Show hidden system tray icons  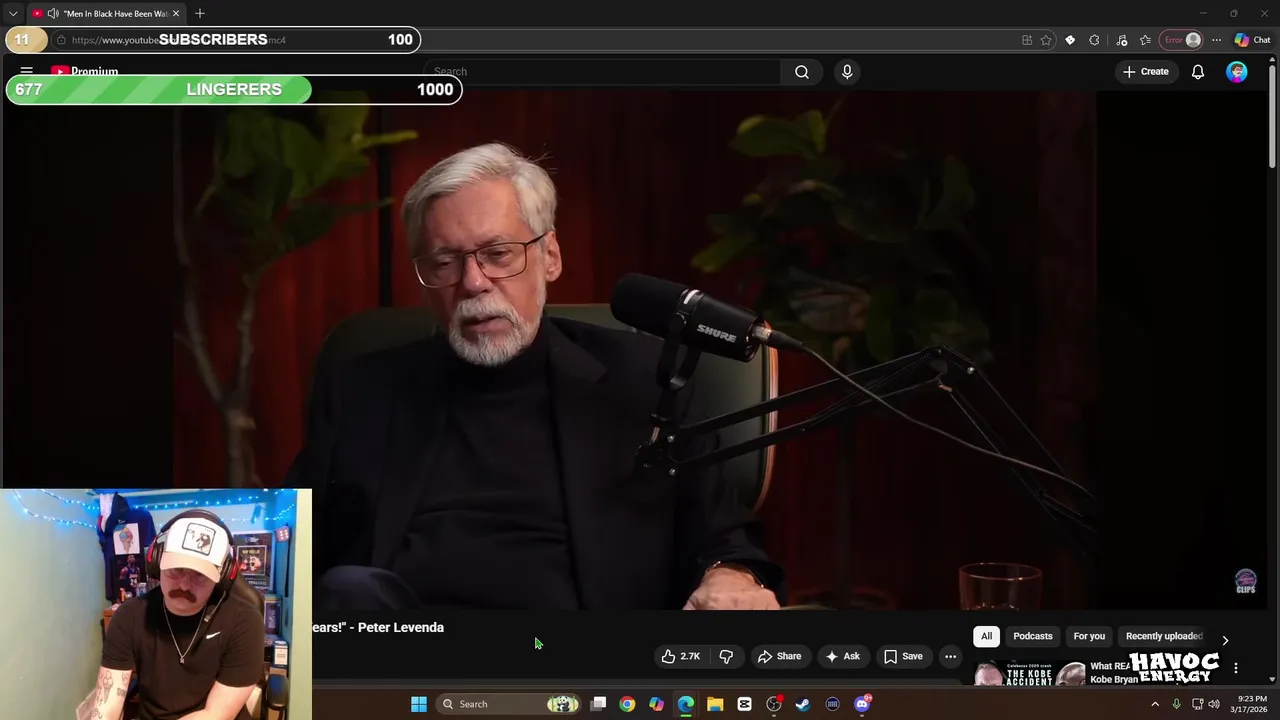pyautogui.click(x=1155, y=704)
